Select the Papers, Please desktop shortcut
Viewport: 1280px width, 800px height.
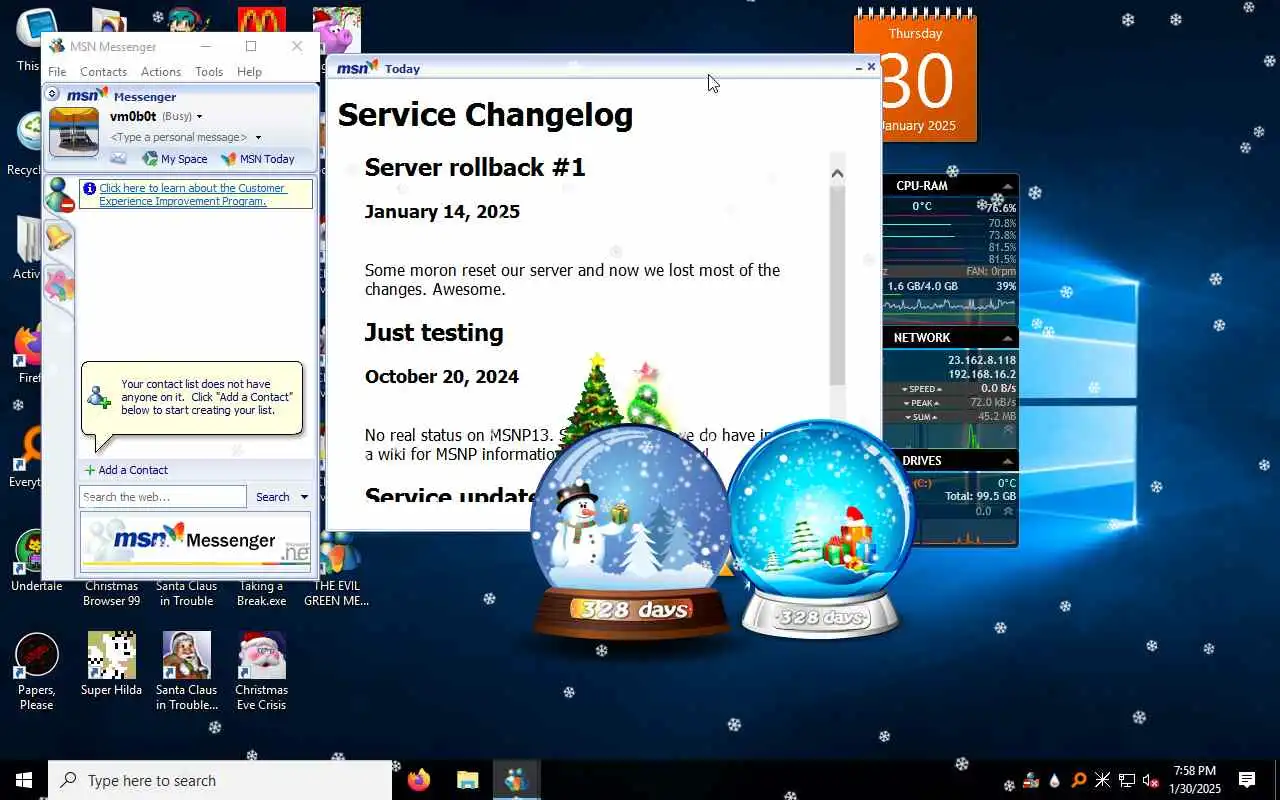pos(37,671)
